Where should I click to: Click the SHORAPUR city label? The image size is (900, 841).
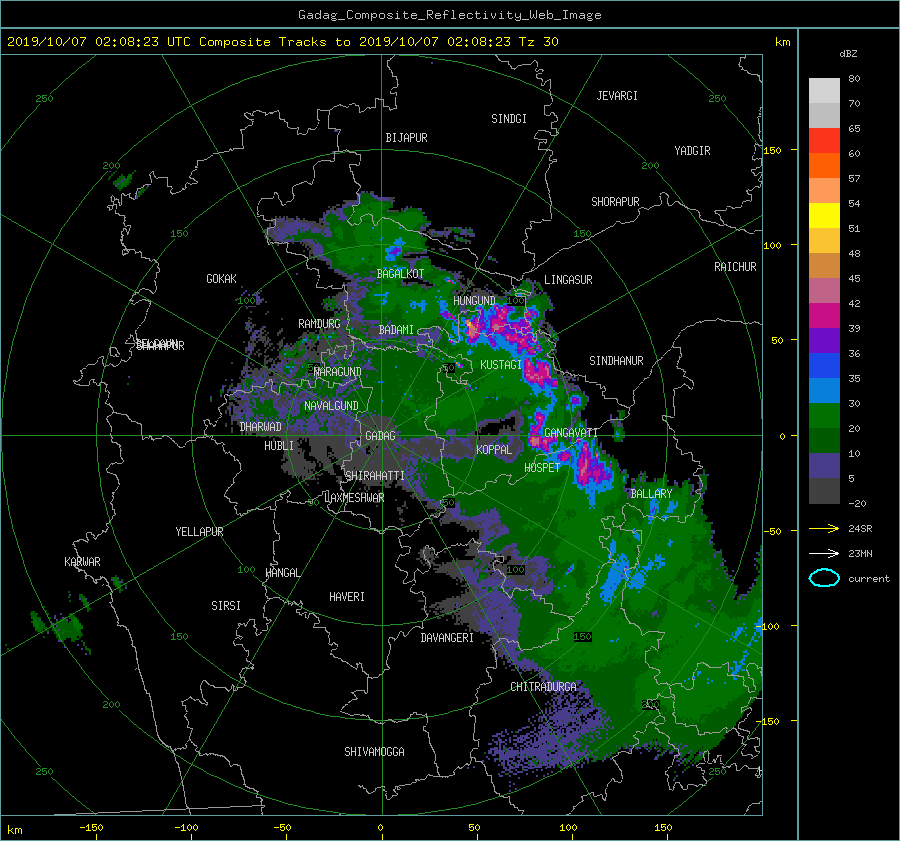[615, 202]
